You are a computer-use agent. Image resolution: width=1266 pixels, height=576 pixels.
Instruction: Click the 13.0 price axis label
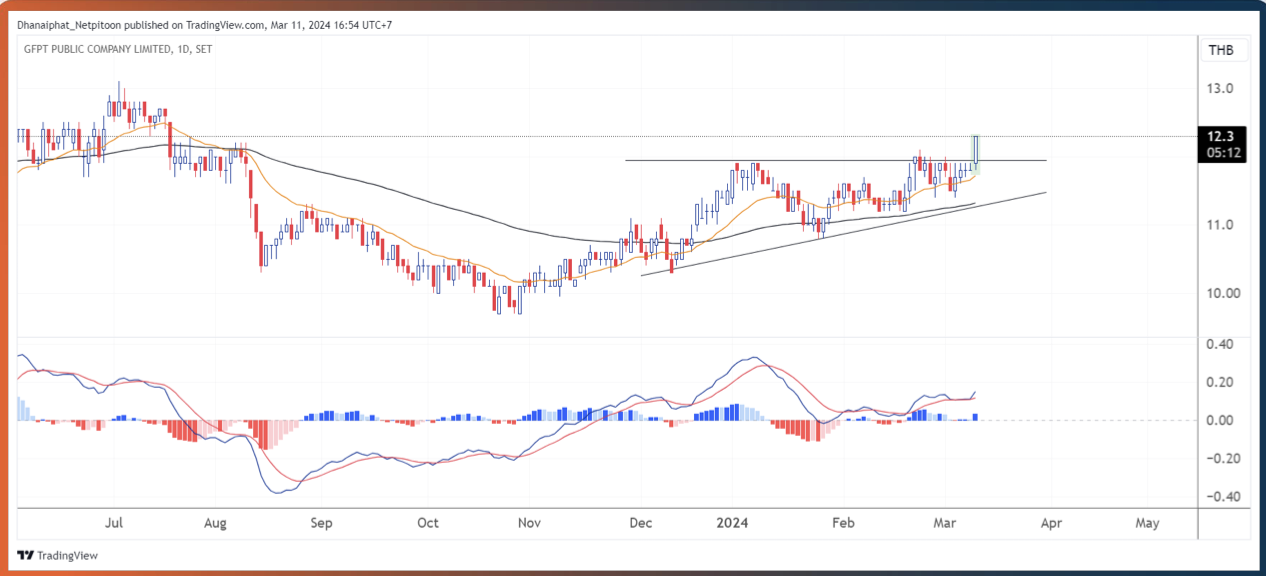tap(1220, 88)
